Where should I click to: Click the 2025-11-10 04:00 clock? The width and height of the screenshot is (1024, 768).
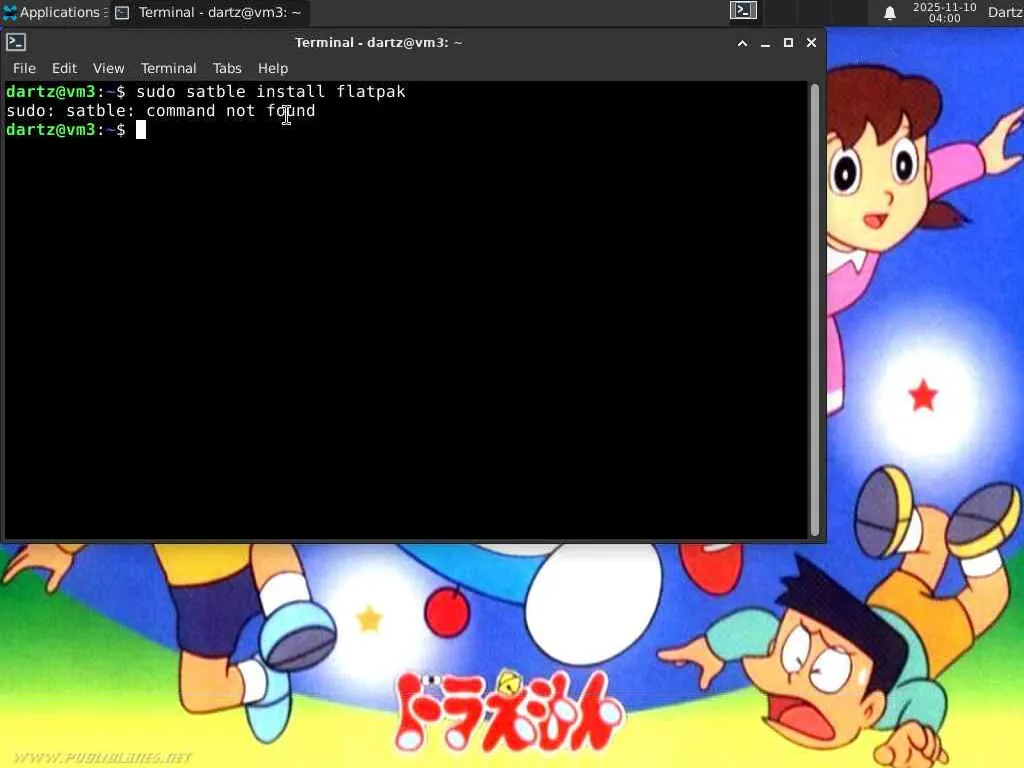pyautogui.click(x=944, y=12)
